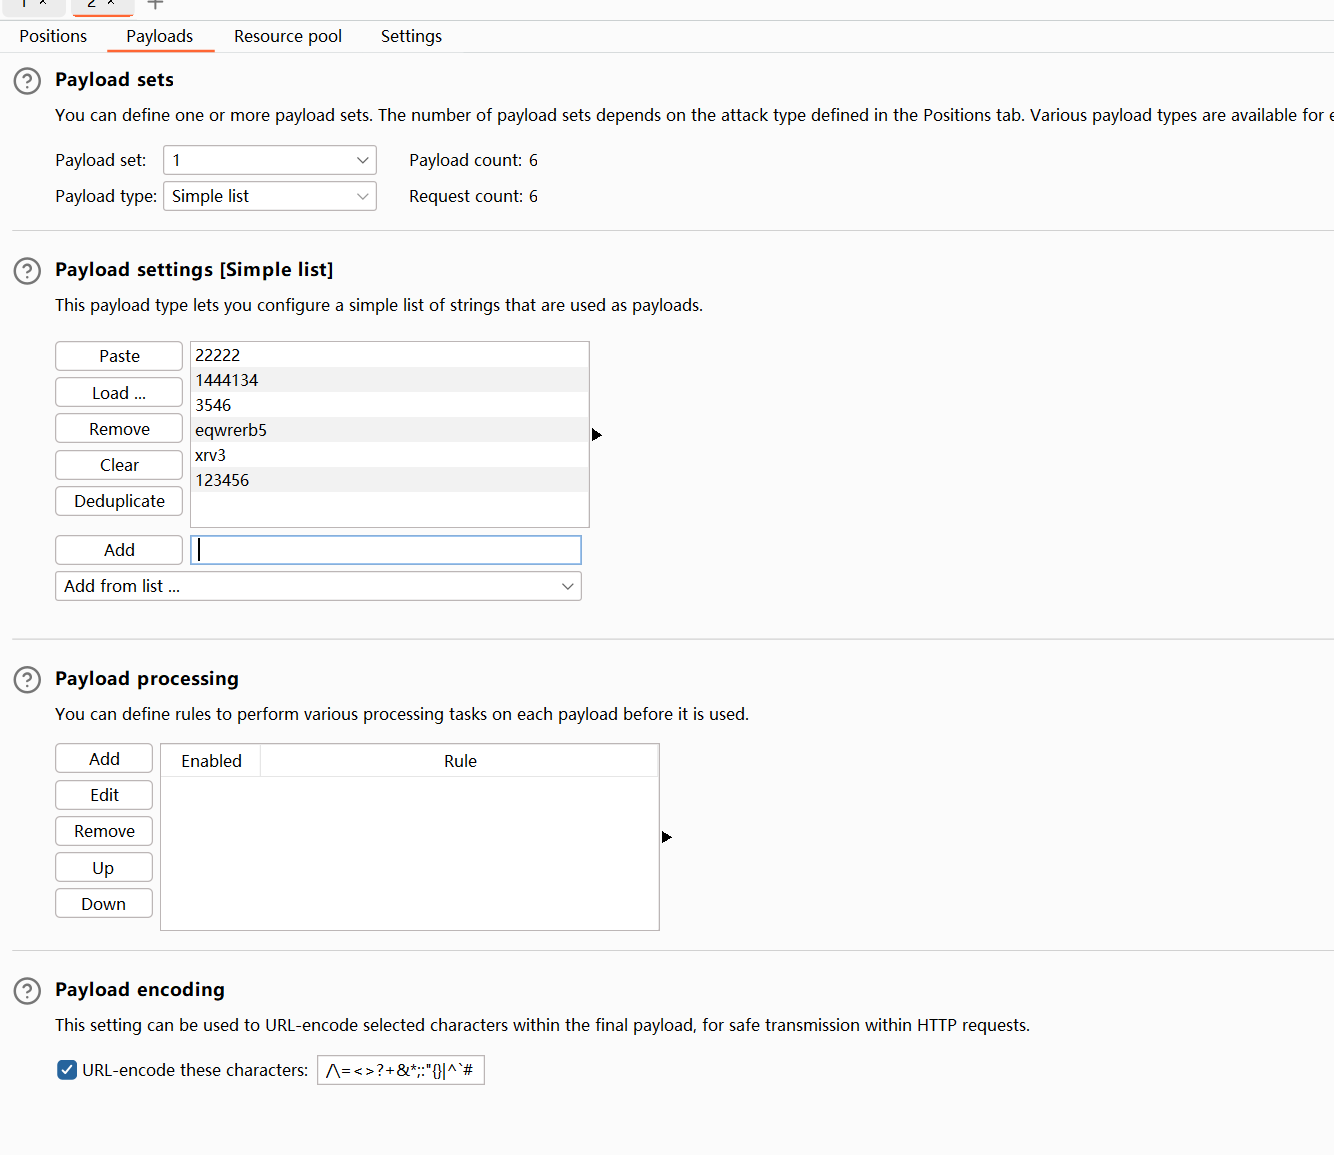
Task: Click the Clear button
Action: [119, 465]
